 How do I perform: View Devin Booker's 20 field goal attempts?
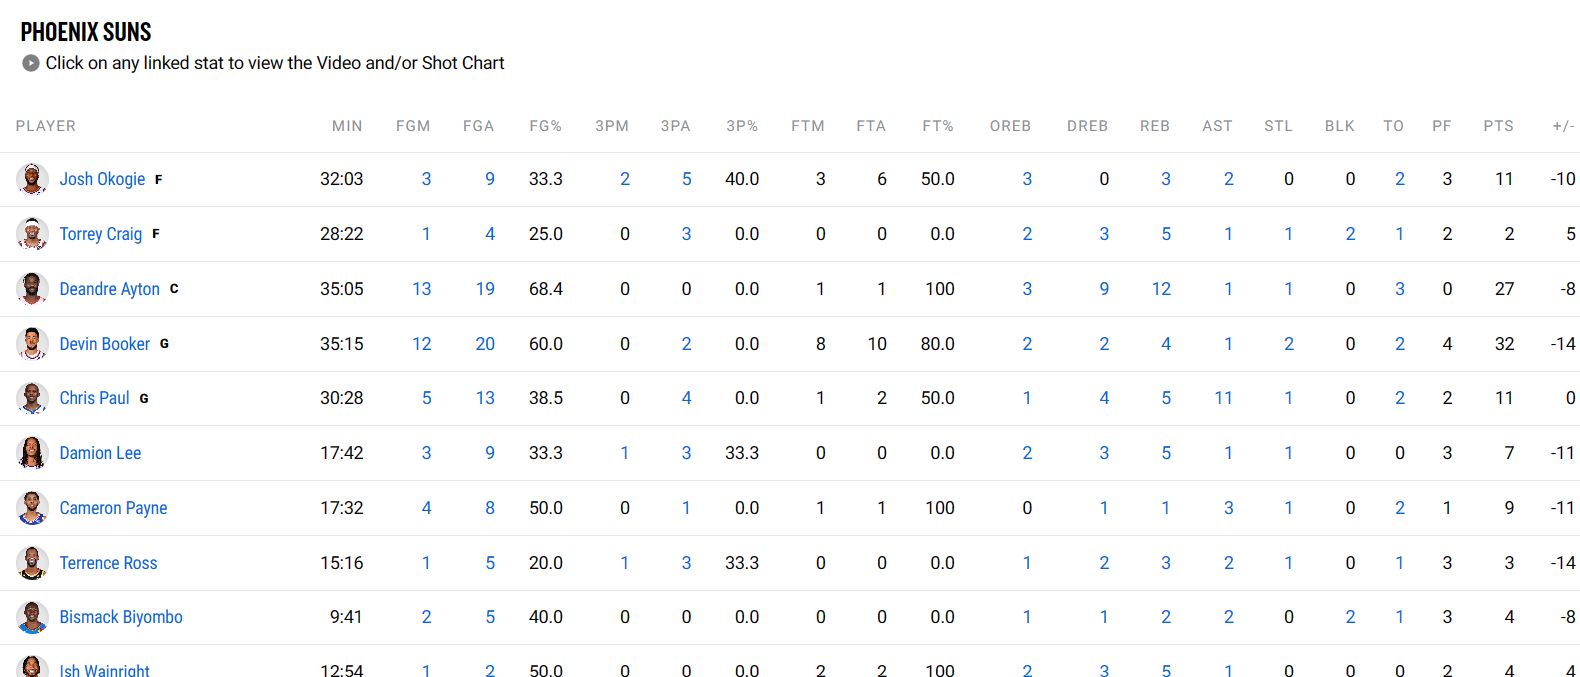485,344
